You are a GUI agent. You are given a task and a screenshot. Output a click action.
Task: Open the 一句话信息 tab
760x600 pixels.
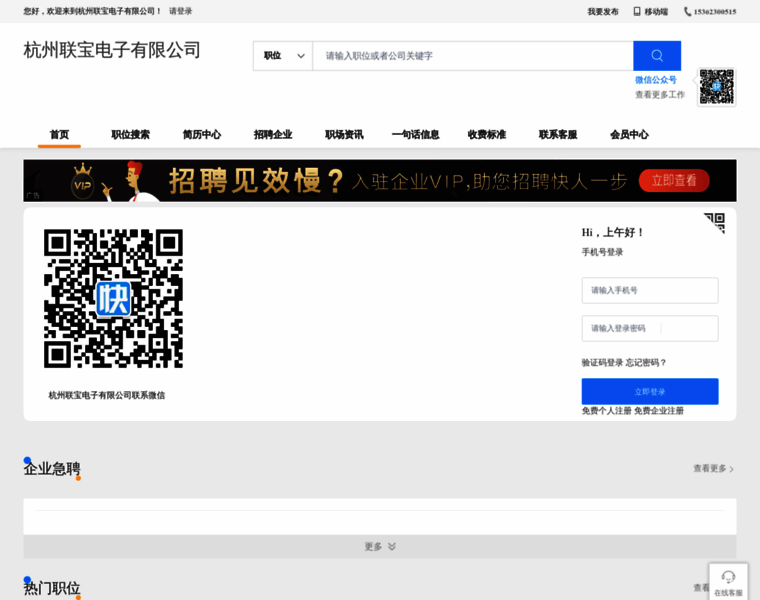click(415, 134)
